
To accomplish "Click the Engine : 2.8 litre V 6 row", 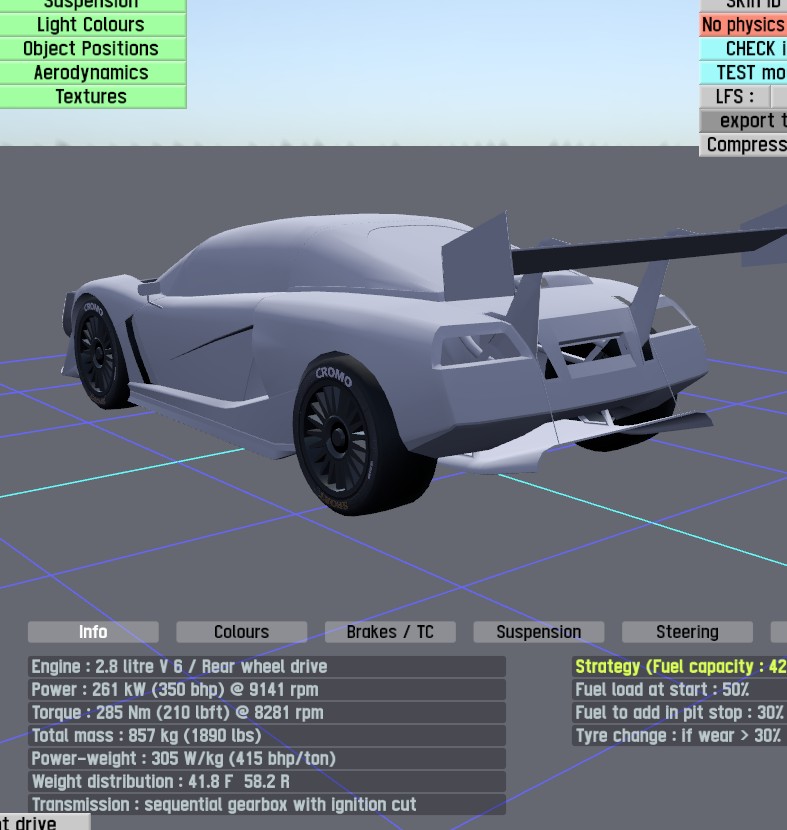I will point(267,667).
